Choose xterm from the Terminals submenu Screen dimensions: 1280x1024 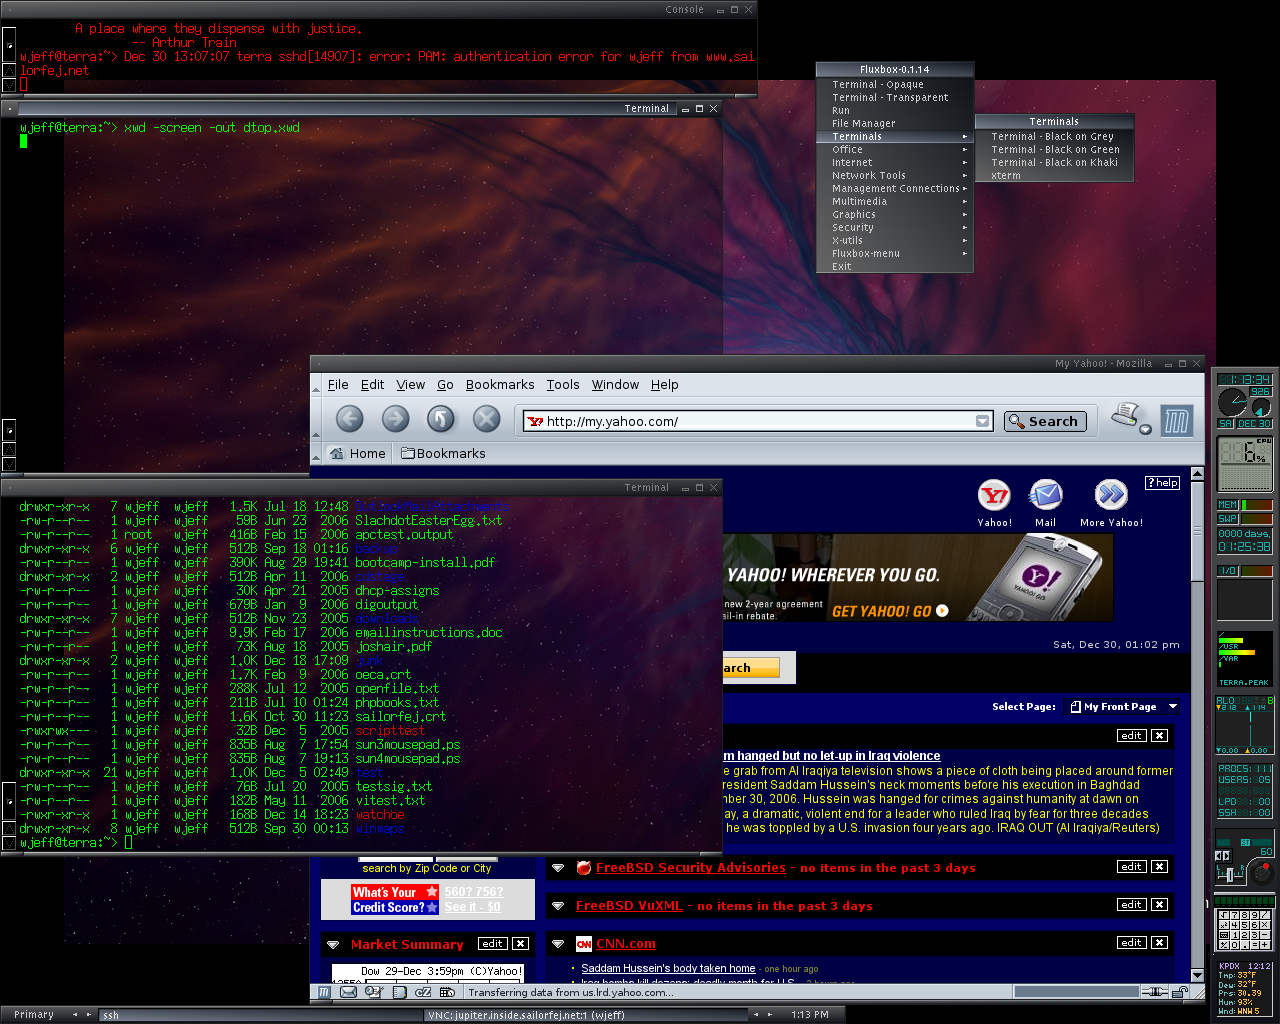(1055, 176)
